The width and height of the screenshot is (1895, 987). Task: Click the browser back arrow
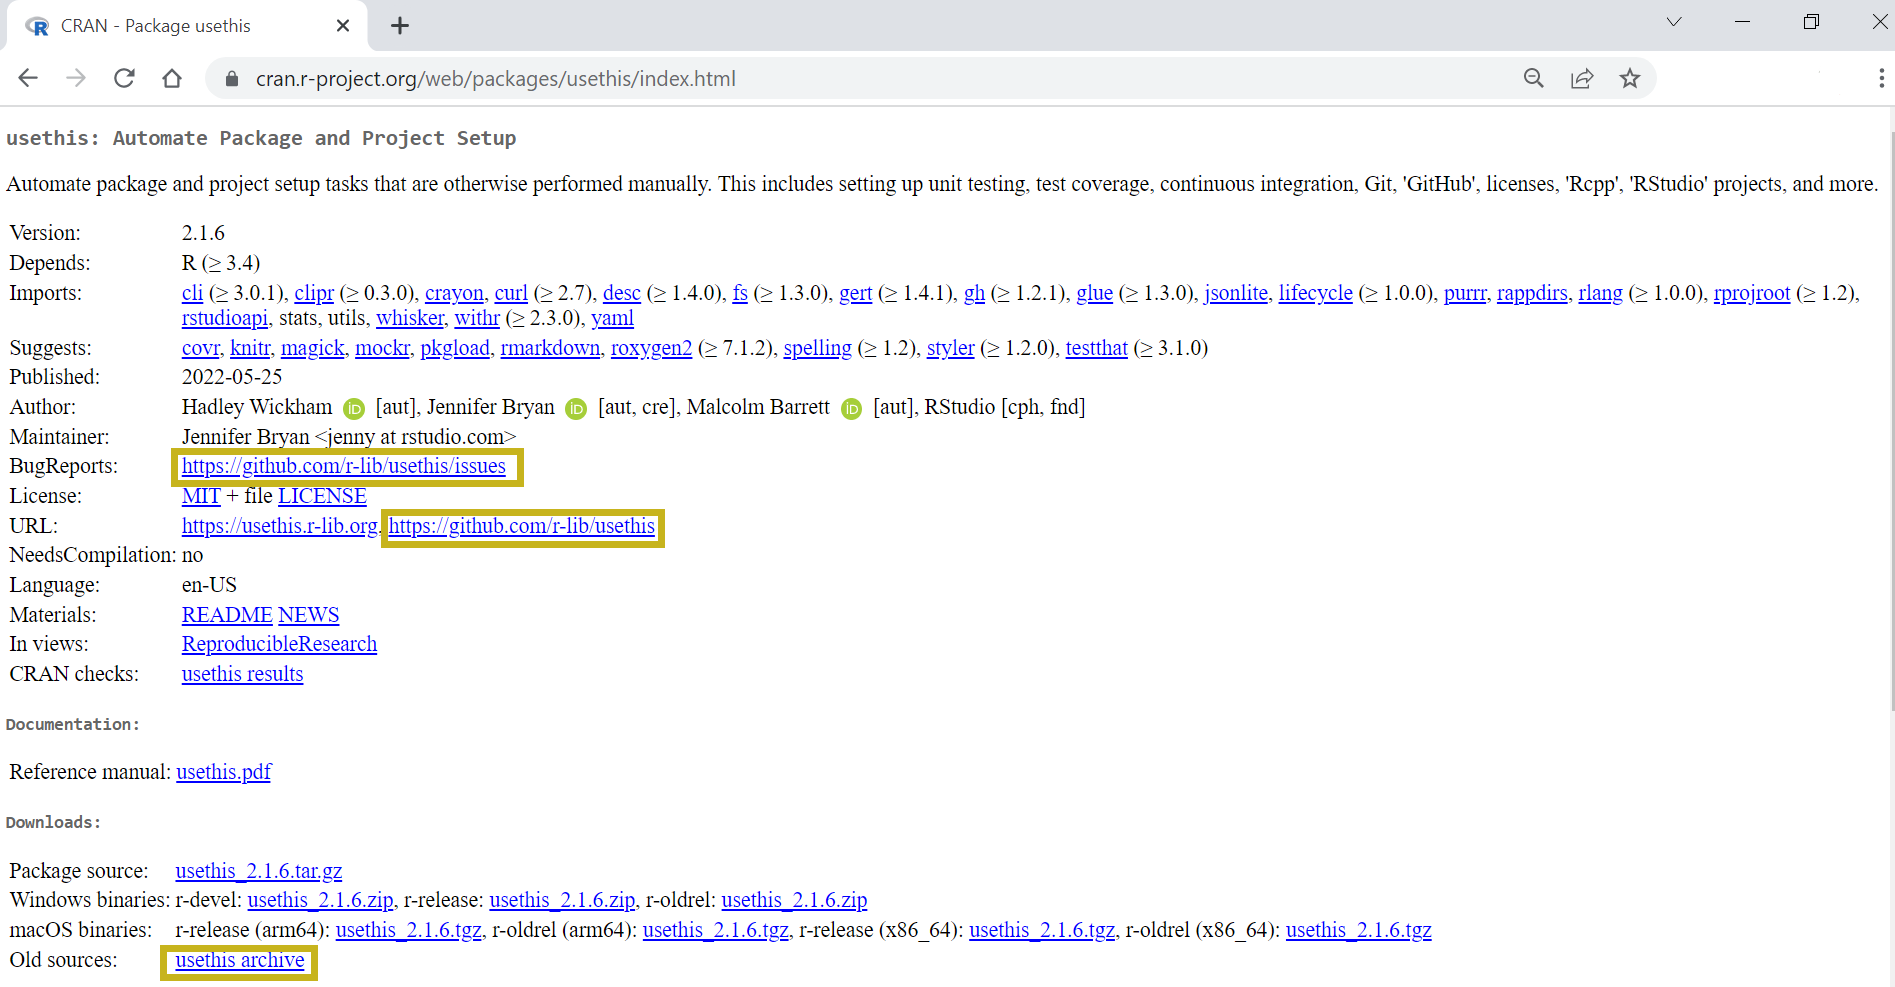[x=28, y=78]
